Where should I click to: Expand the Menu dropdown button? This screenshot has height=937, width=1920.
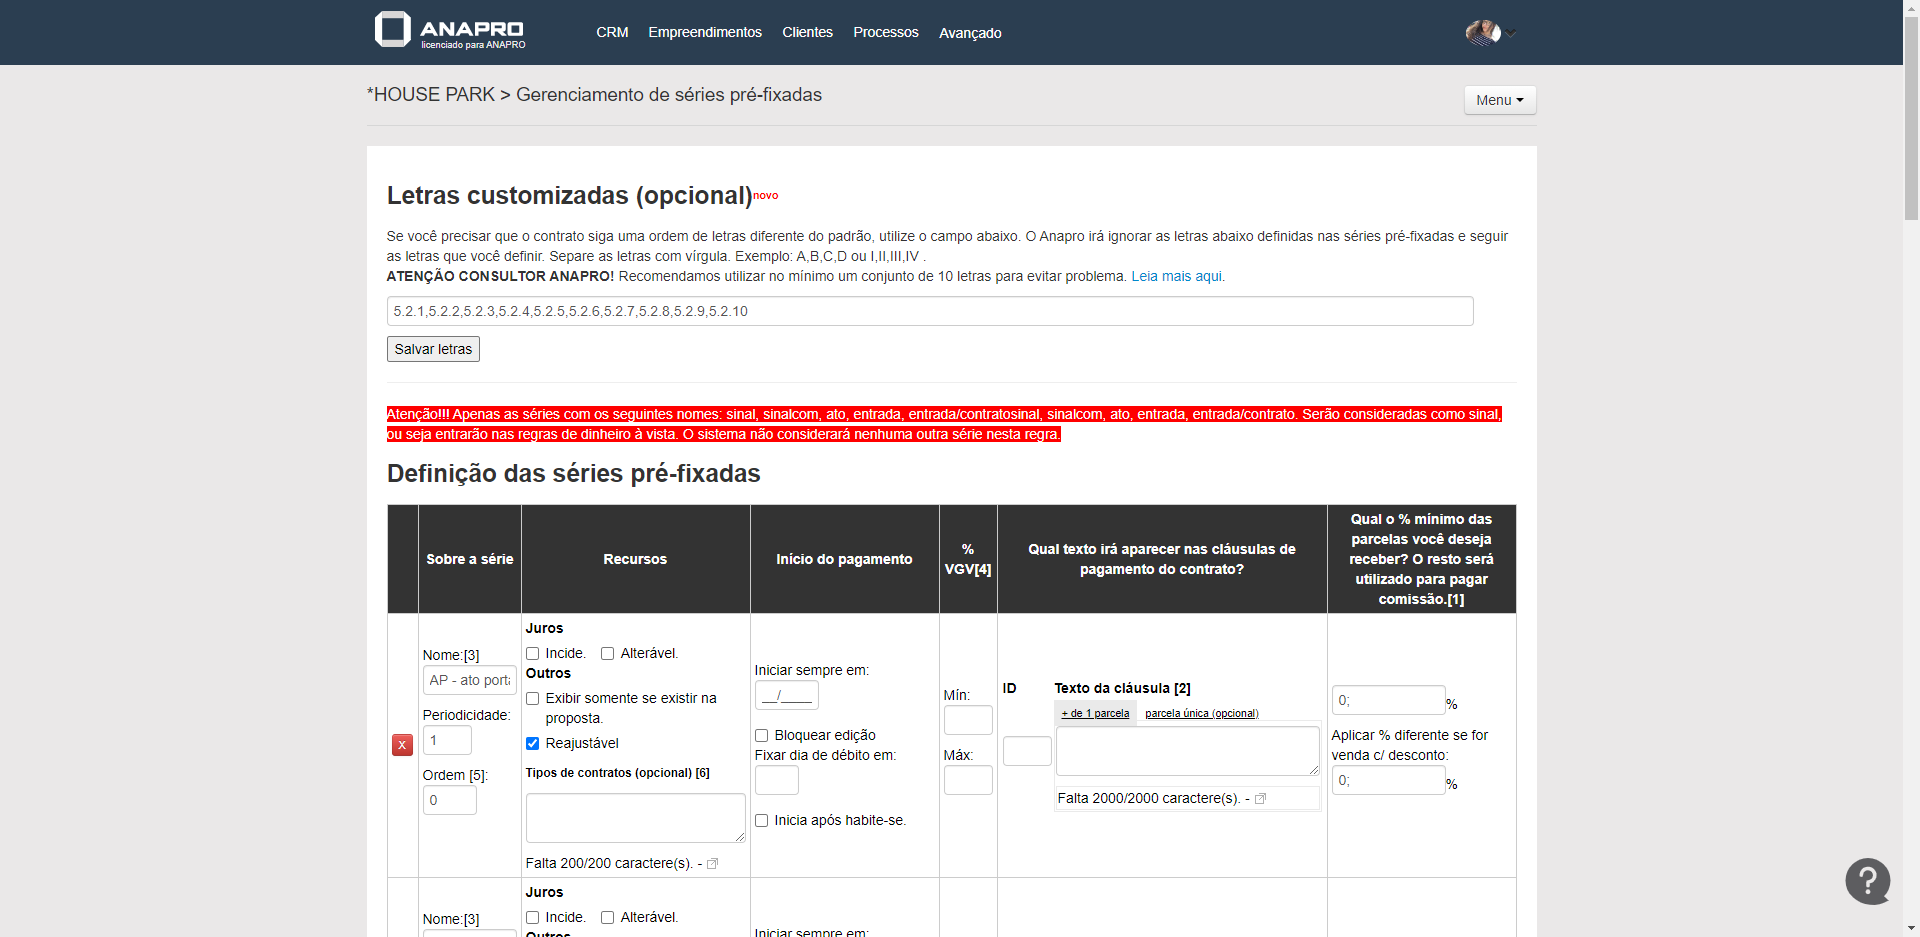coord(1499,100)
